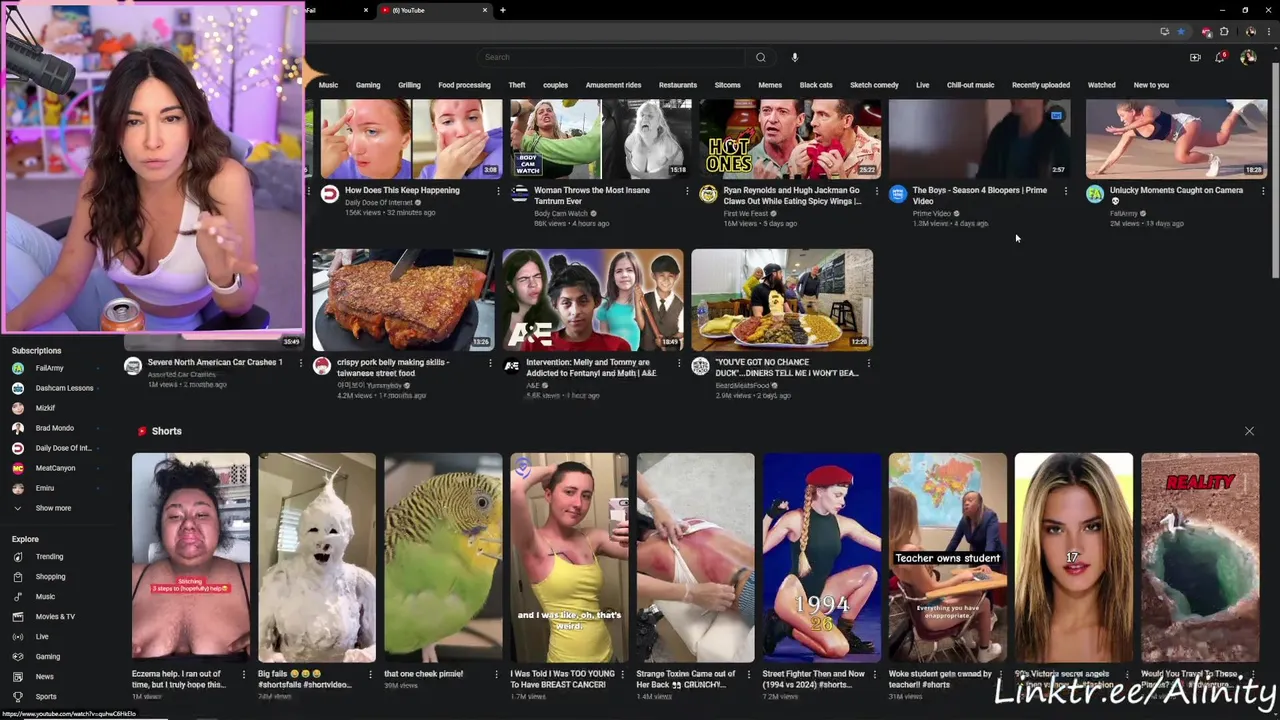Open options for The Boys Season 4 Bloopers
1280x720 pixels.
pyautogui.click(x=1066, y=191)
